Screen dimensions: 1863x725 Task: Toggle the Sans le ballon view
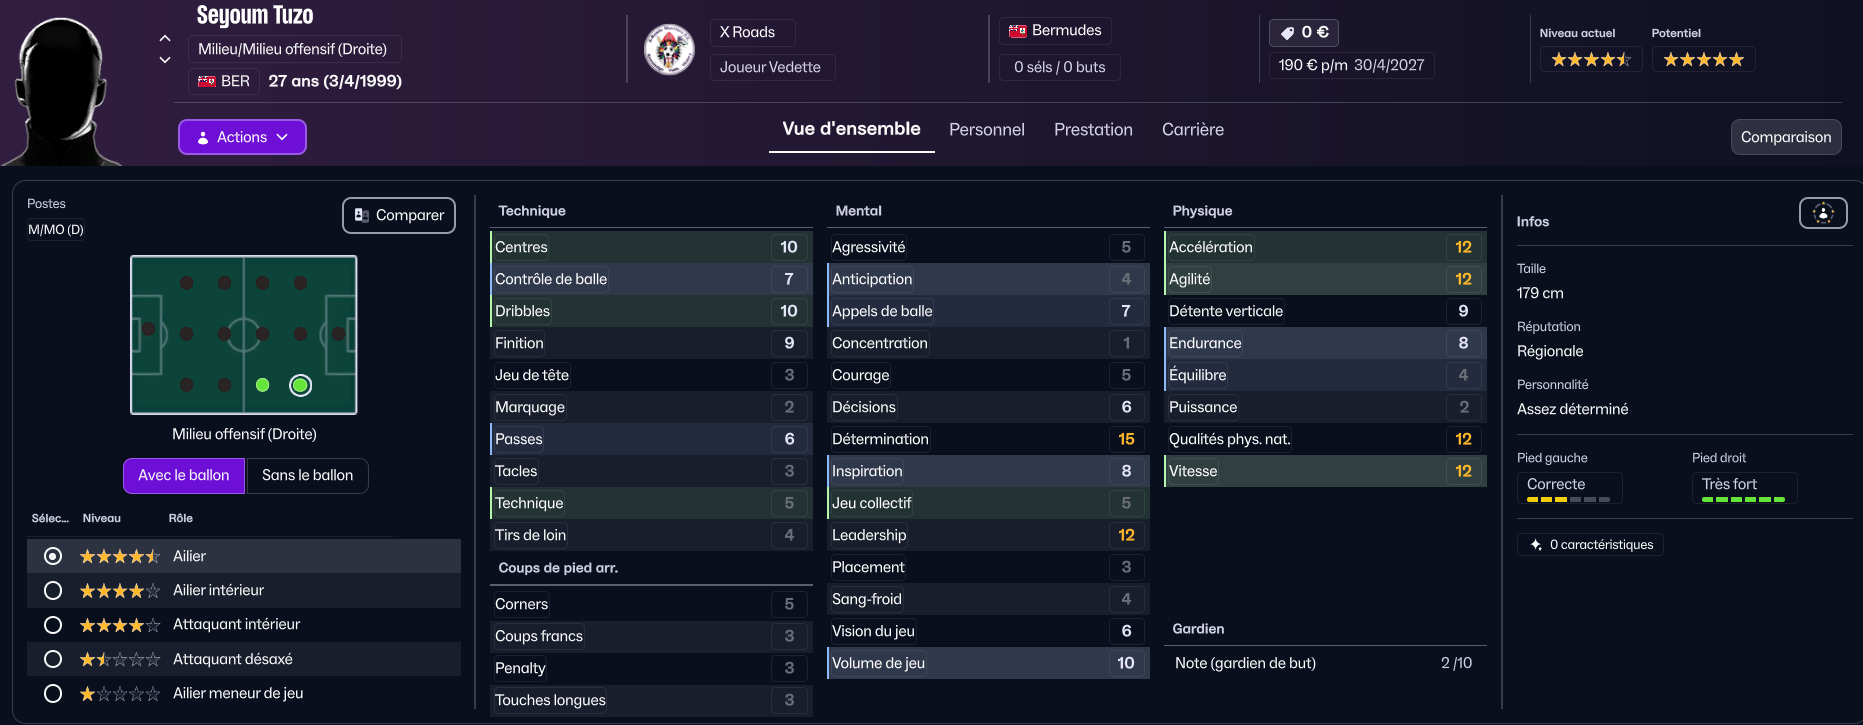point(307,476)
